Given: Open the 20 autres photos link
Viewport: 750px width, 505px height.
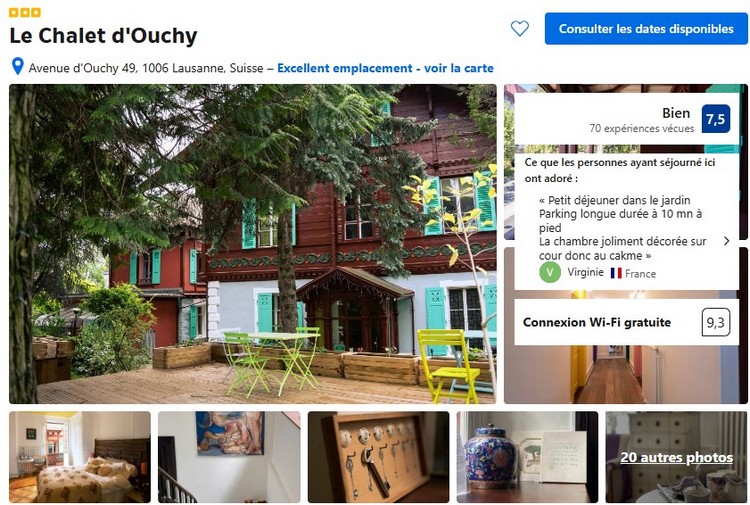Looking at the screenshot, I should click(676, 458).
